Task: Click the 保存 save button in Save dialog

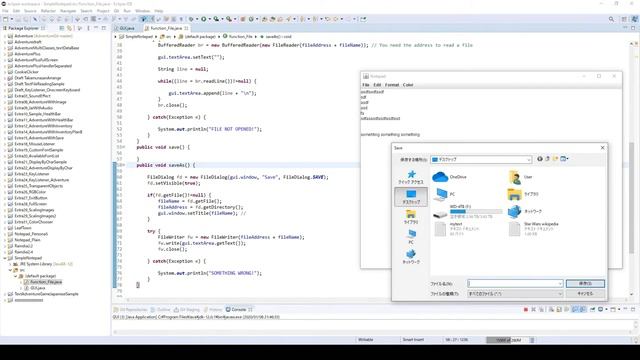Action: click(585, 284)
